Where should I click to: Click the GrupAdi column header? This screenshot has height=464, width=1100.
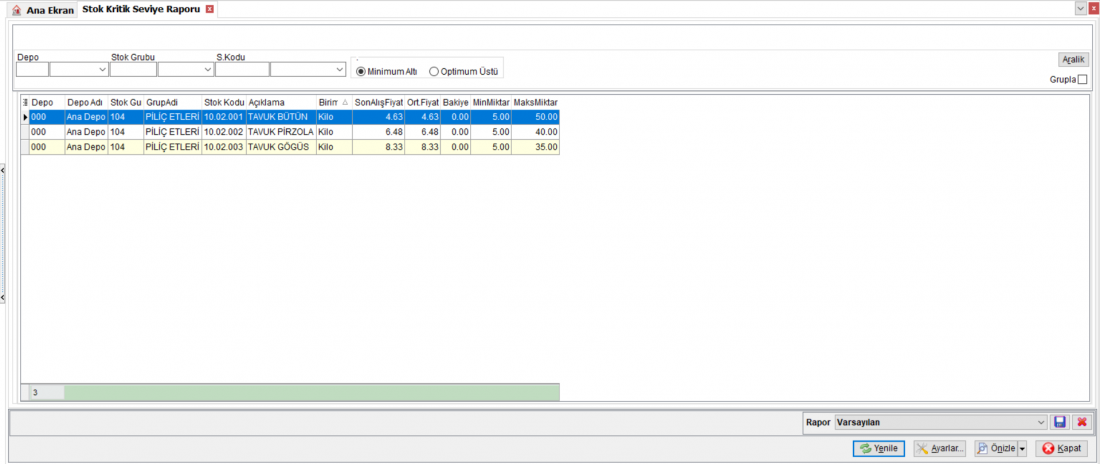pos(173,102)
